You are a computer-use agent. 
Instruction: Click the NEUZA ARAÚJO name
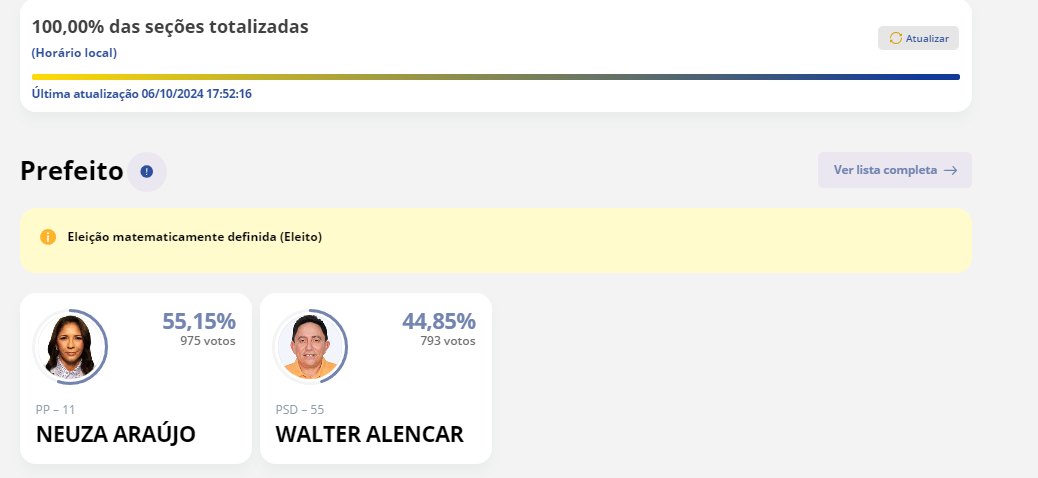116,434
